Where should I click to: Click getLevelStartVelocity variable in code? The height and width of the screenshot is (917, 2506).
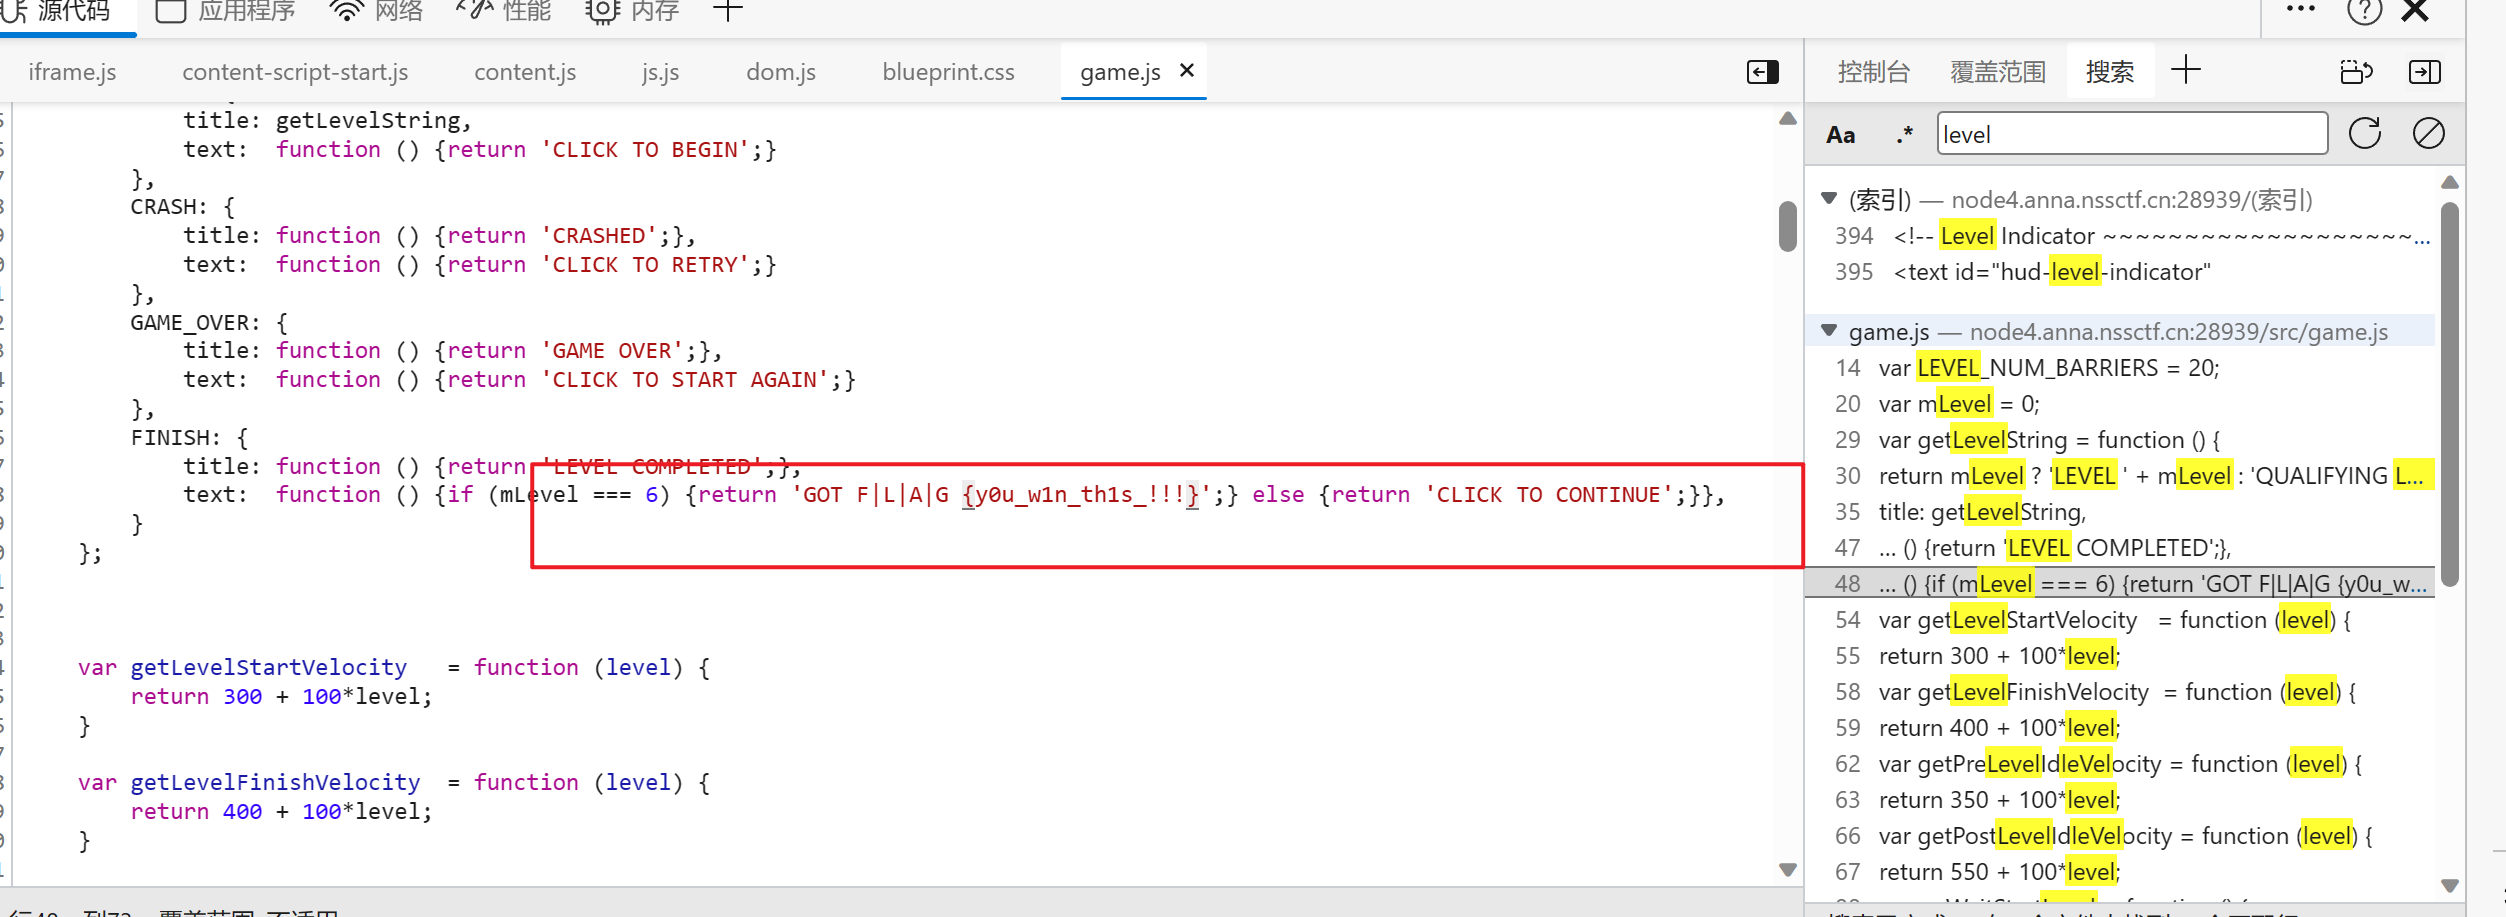coord(269,667)
